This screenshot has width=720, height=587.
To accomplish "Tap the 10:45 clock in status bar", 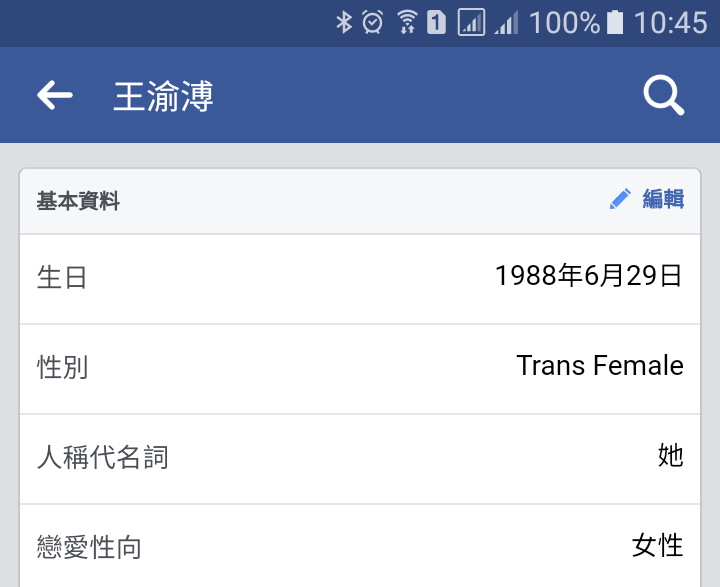I will pyautogui.click(x=670, y=22).
